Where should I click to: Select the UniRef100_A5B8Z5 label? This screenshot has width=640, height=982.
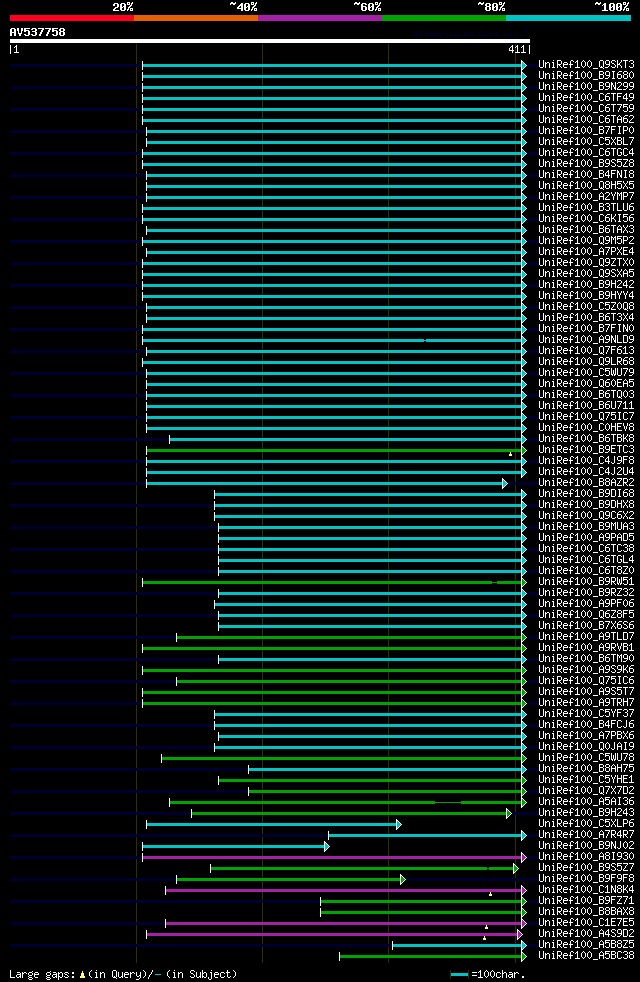pos(586,944)
